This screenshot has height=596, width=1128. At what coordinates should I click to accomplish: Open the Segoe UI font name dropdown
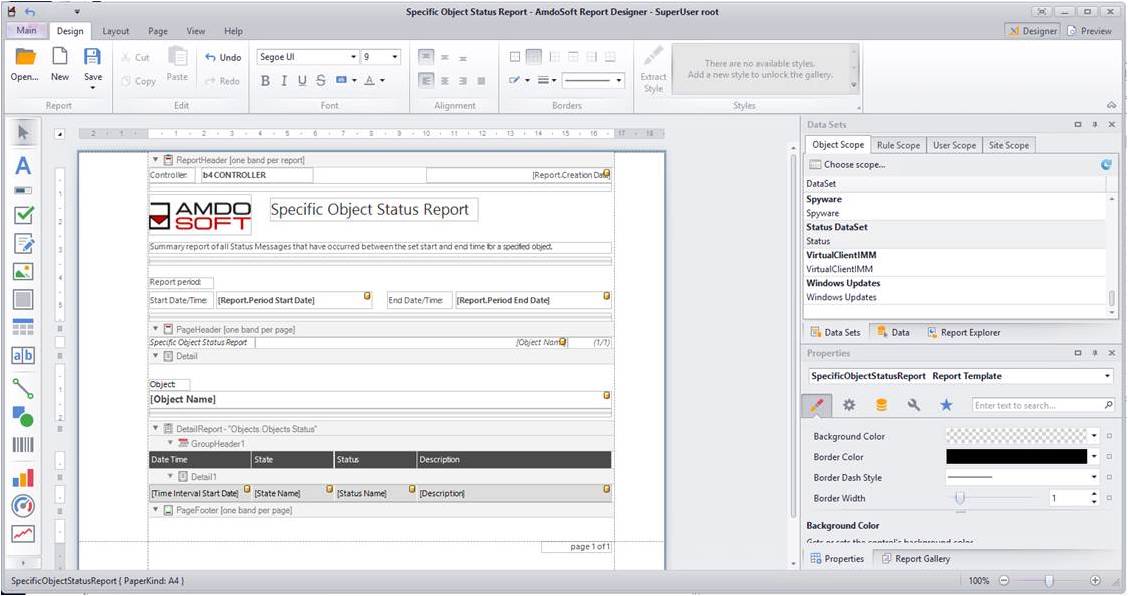(353, 57)
